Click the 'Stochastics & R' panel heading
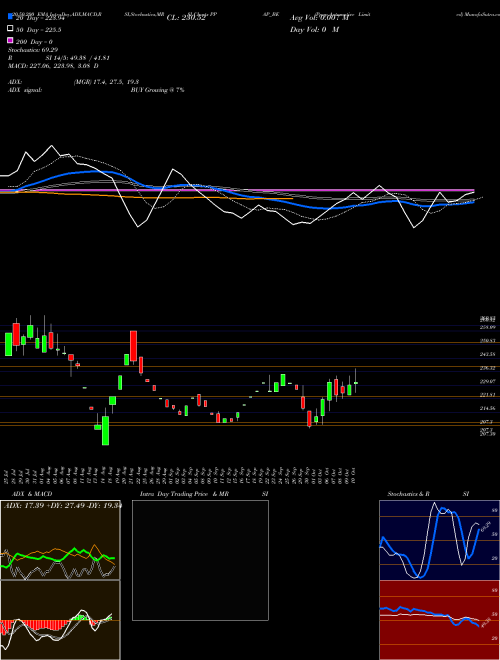 (x=409, y=494)
